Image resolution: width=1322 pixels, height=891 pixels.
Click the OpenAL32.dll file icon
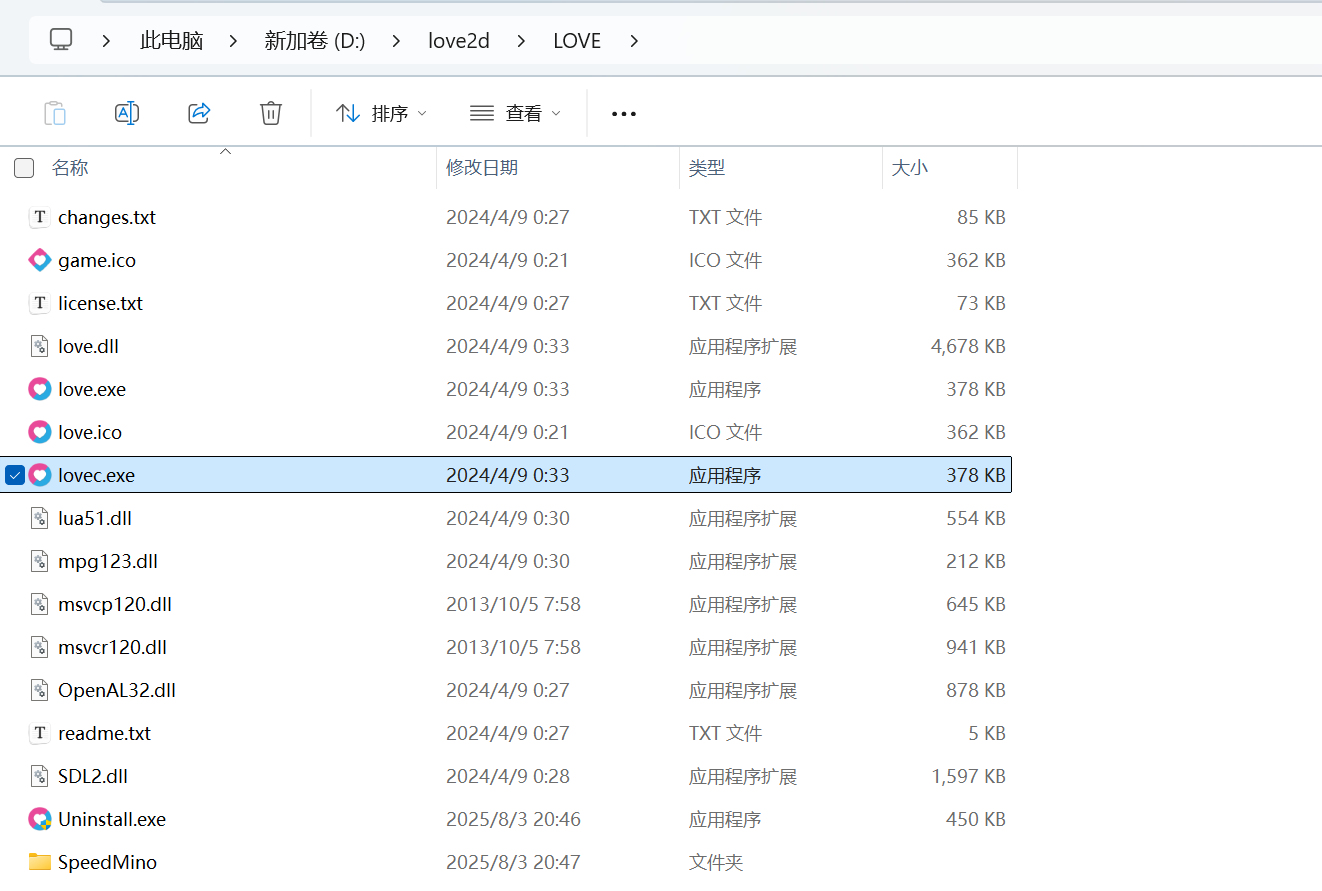pos(39,690)
